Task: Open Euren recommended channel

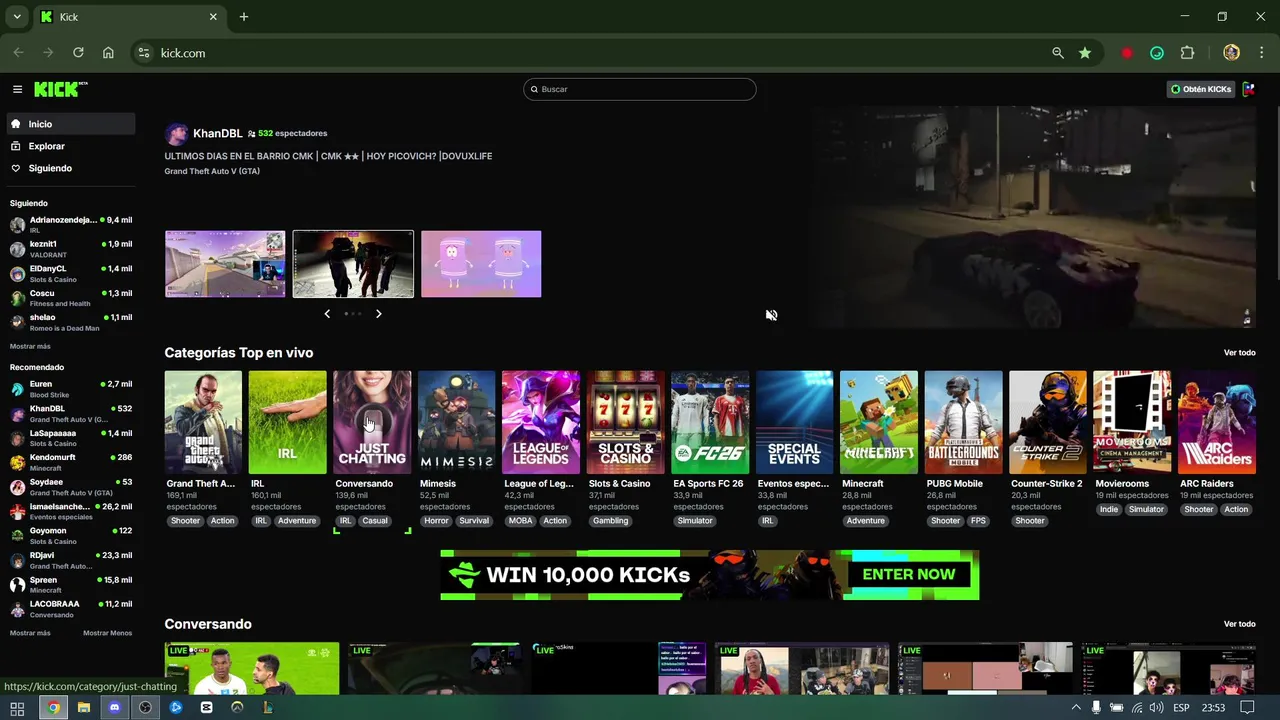Action: (70, 389)
